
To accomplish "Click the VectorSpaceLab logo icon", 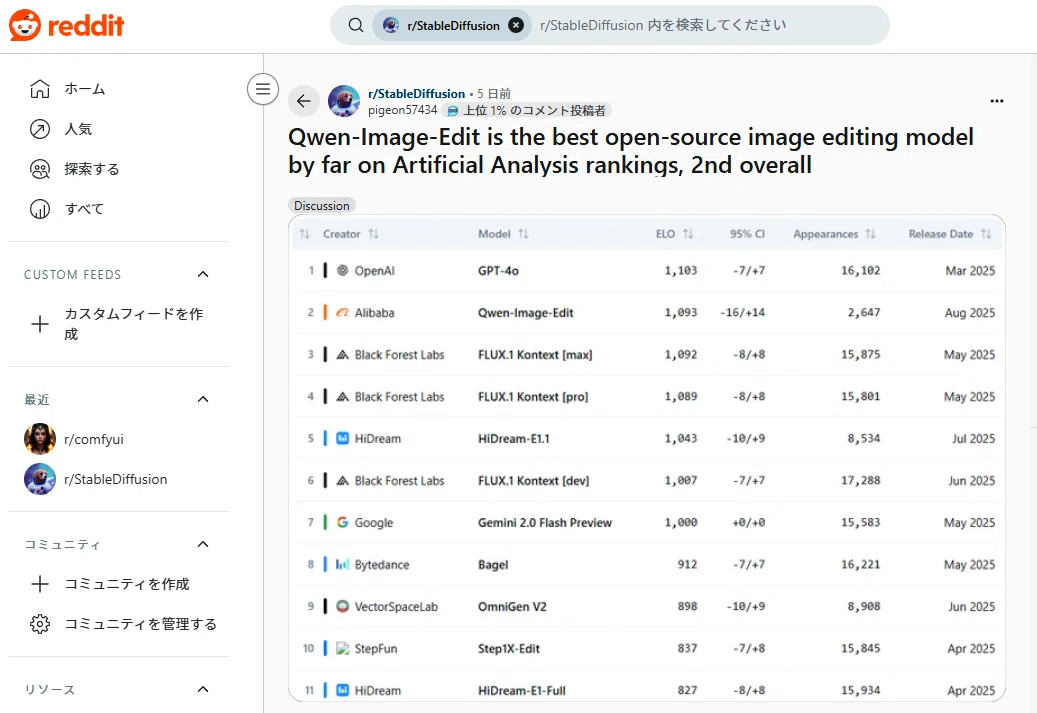I will click(x=343, y=606).
